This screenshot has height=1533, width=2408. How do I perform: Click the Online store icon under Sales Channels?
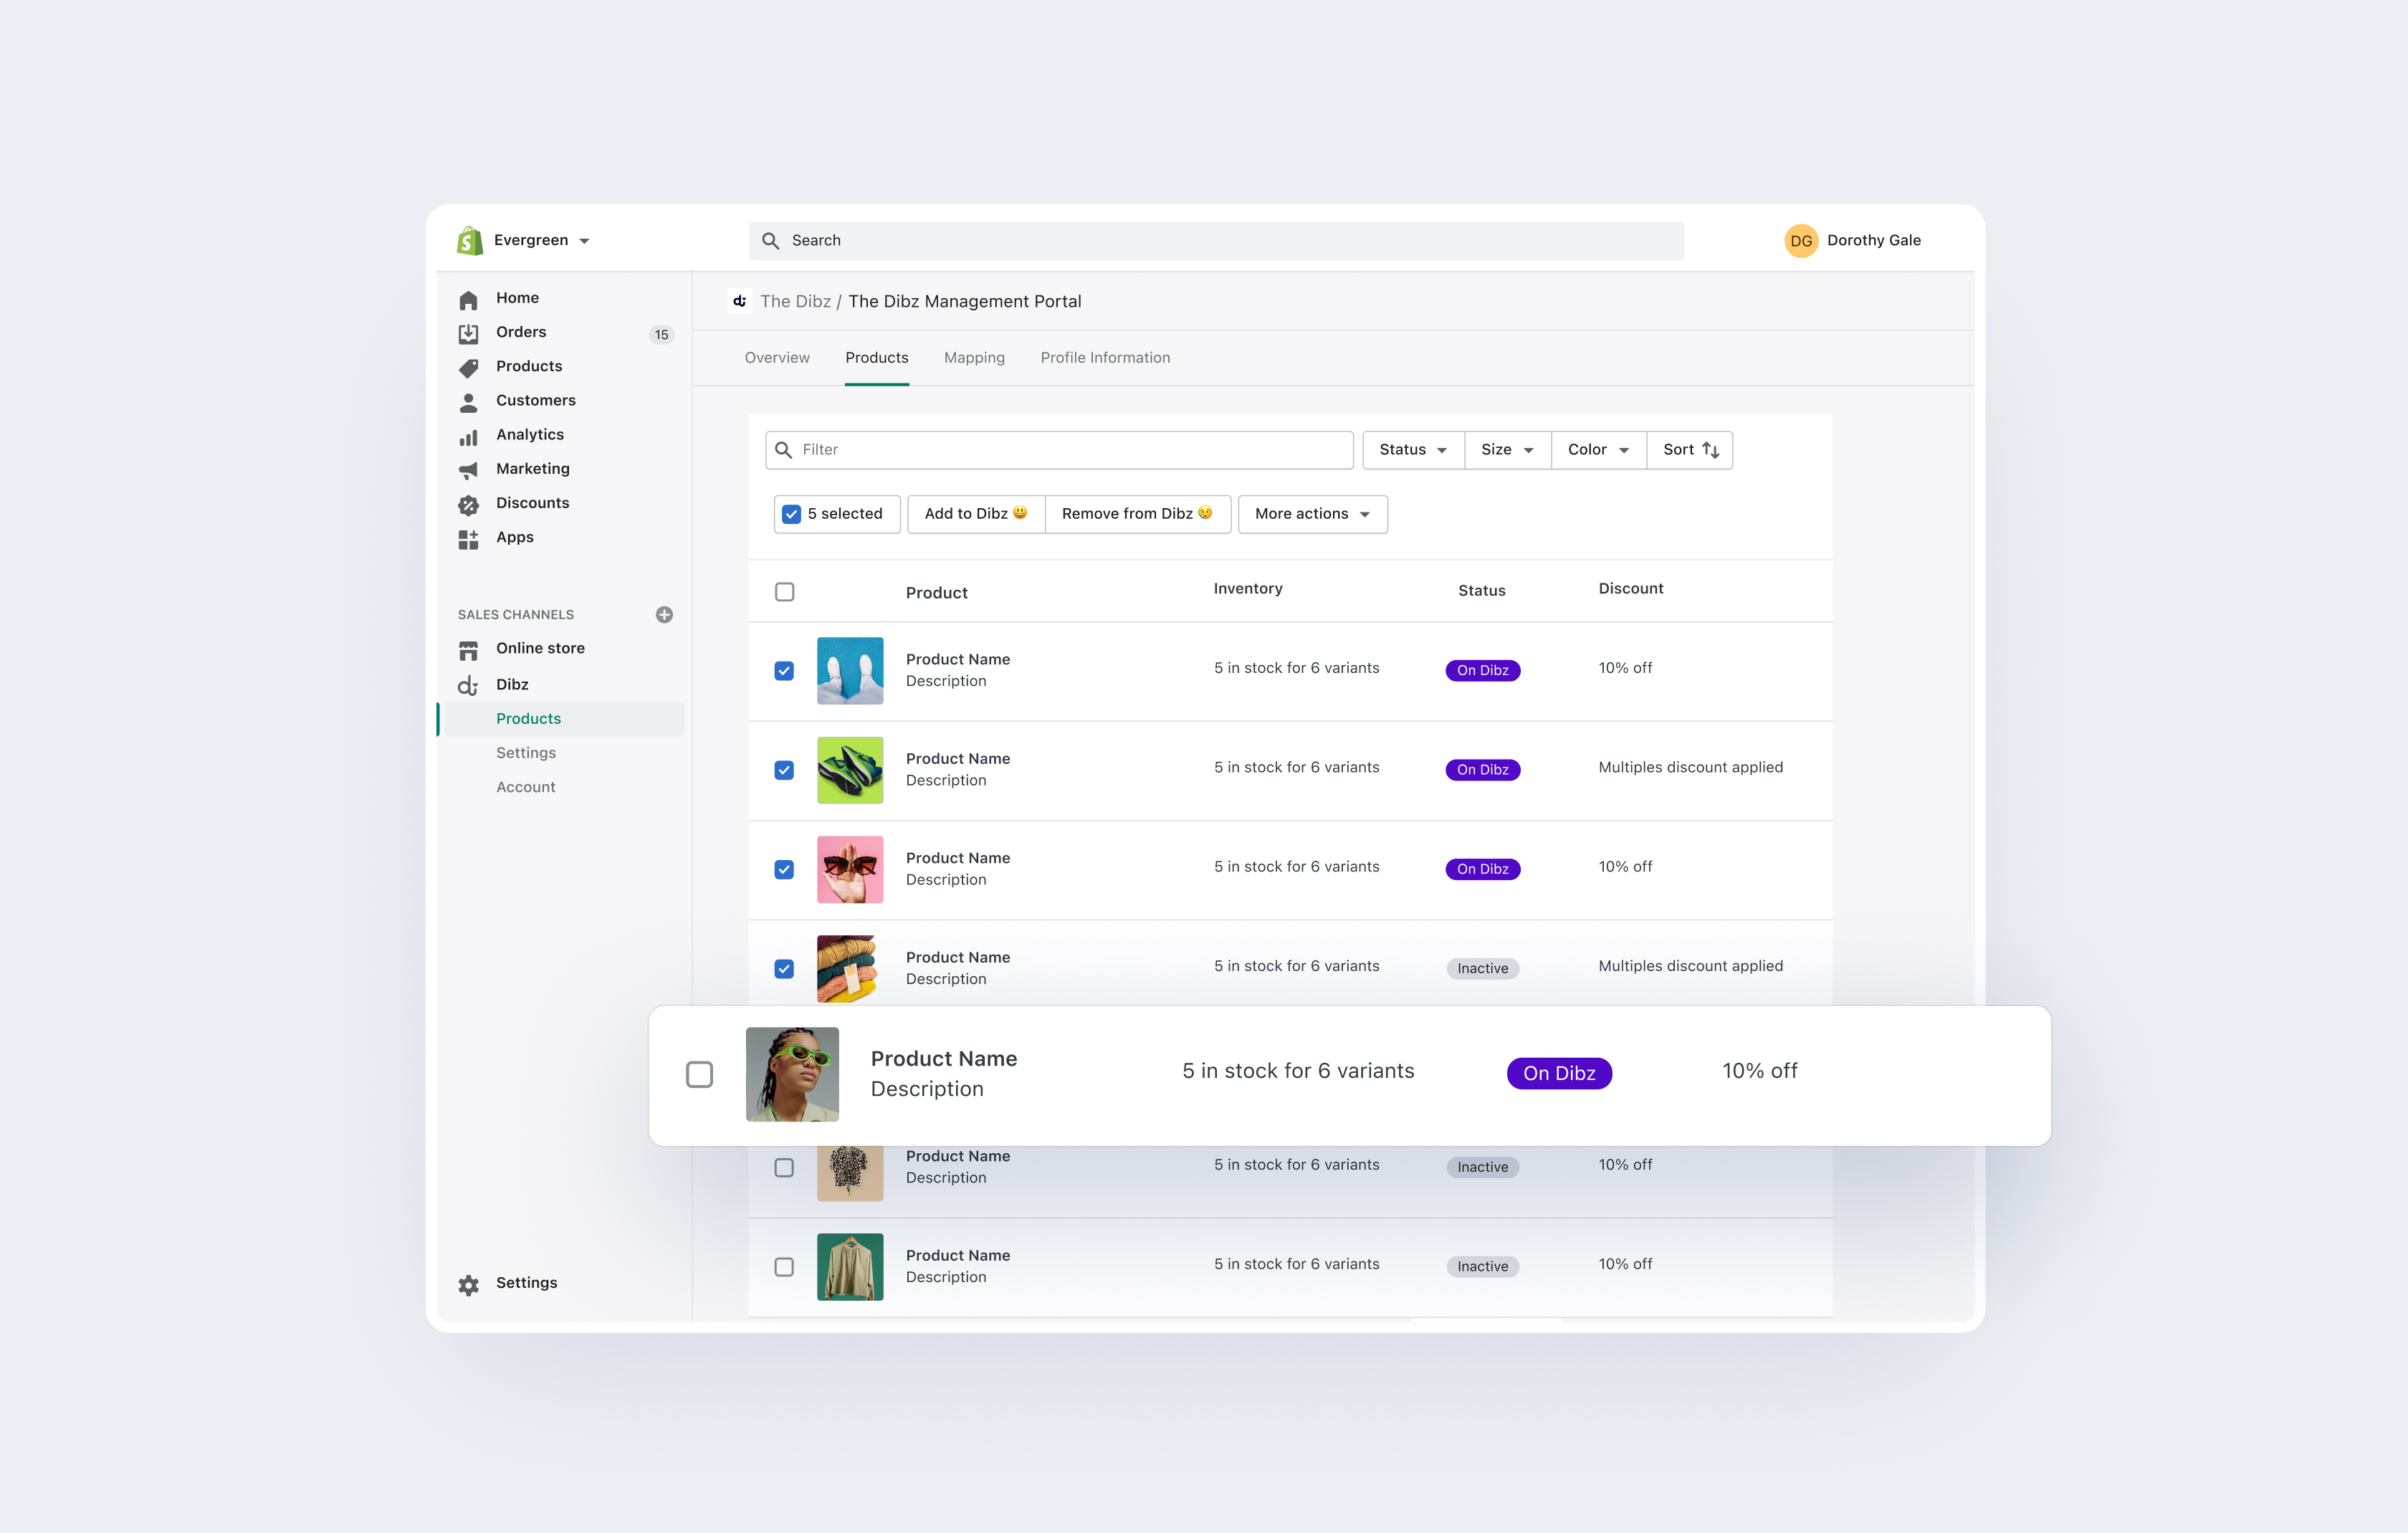(x=468, y=649)
